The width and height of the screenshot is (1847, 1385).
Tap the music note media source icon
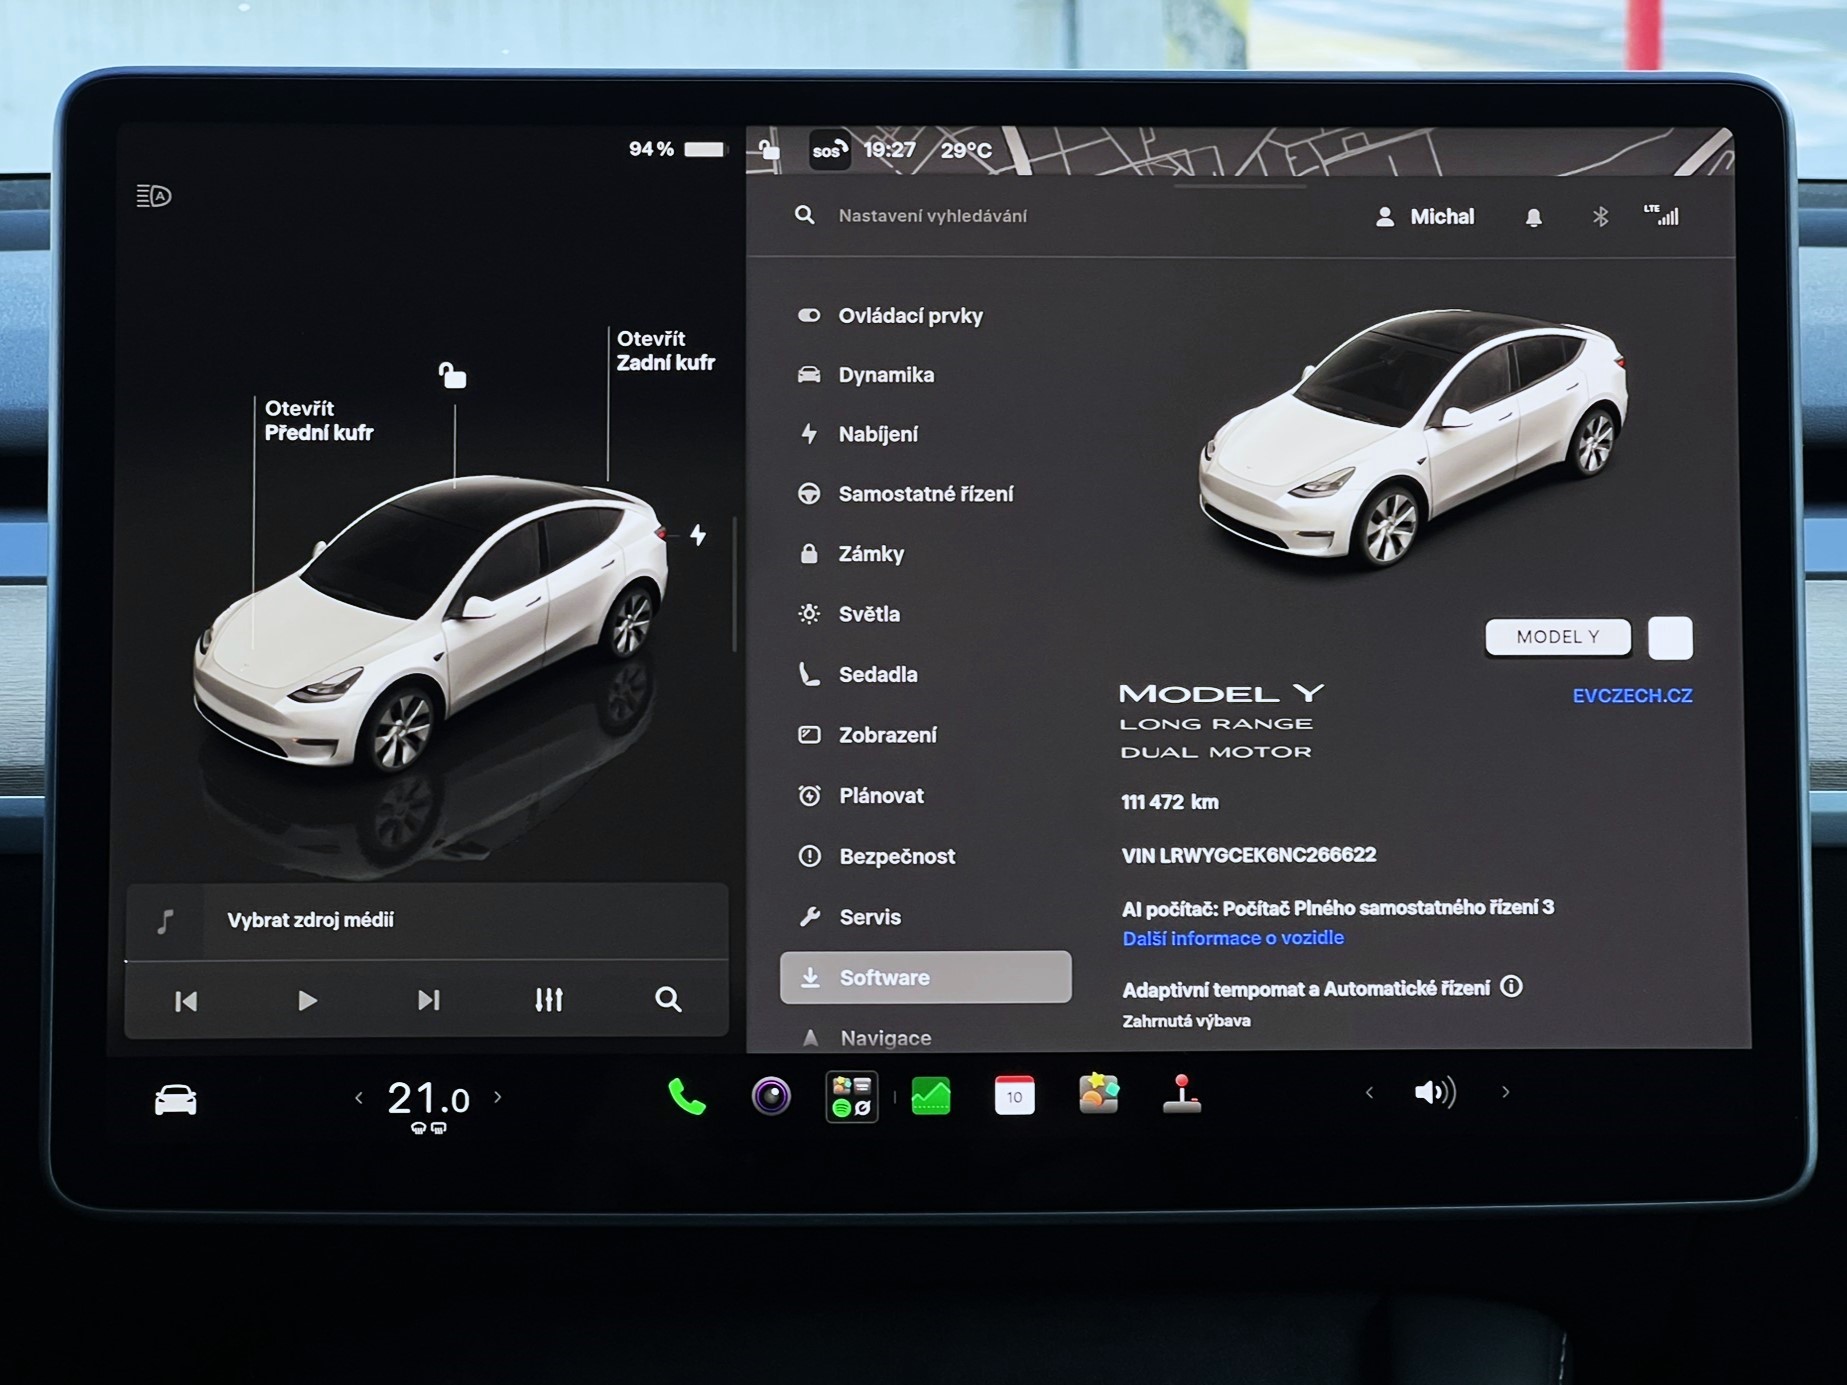coord(166,921)
